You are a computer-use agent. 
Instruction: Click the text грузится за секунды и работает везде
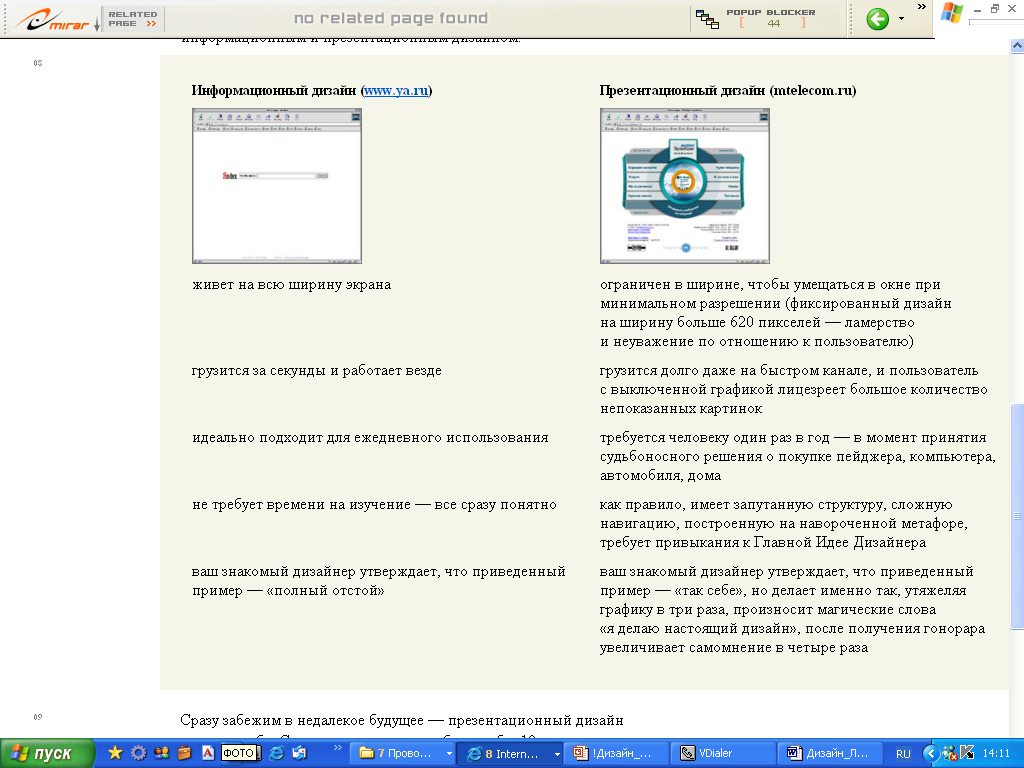pos(317,370)
